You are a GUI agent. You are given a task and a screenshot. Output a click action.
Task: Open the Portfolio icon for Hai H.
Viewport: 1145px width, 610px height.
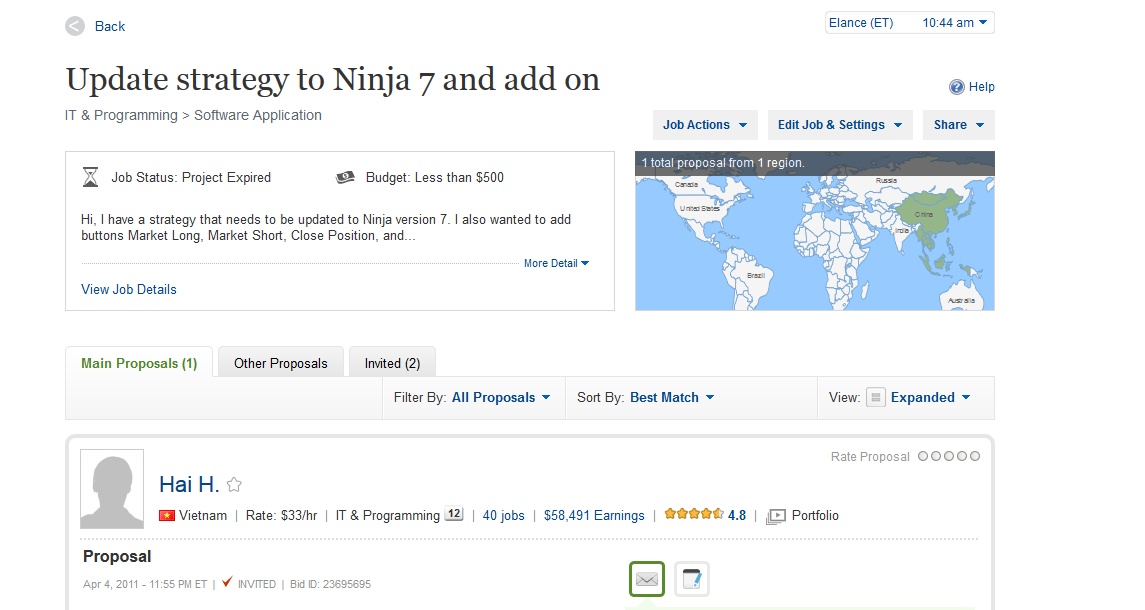tap(776, 516)
